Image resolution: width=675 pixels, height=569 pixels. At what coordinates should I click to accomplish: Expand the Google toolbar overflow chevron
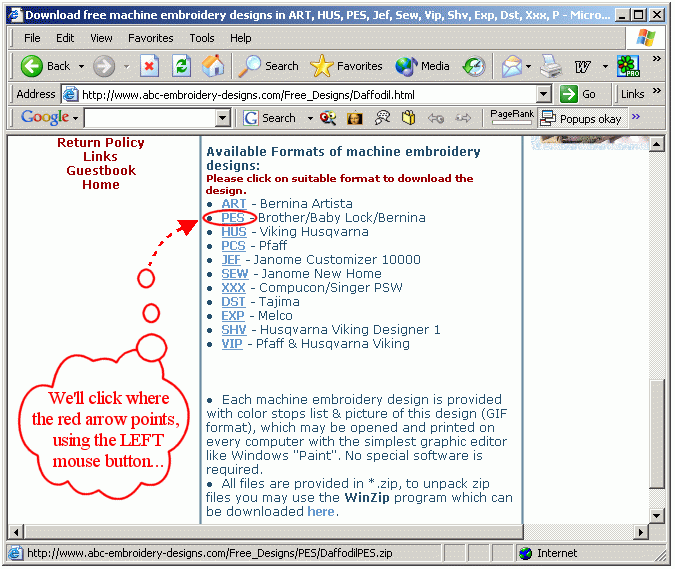(x=636, y=116)
